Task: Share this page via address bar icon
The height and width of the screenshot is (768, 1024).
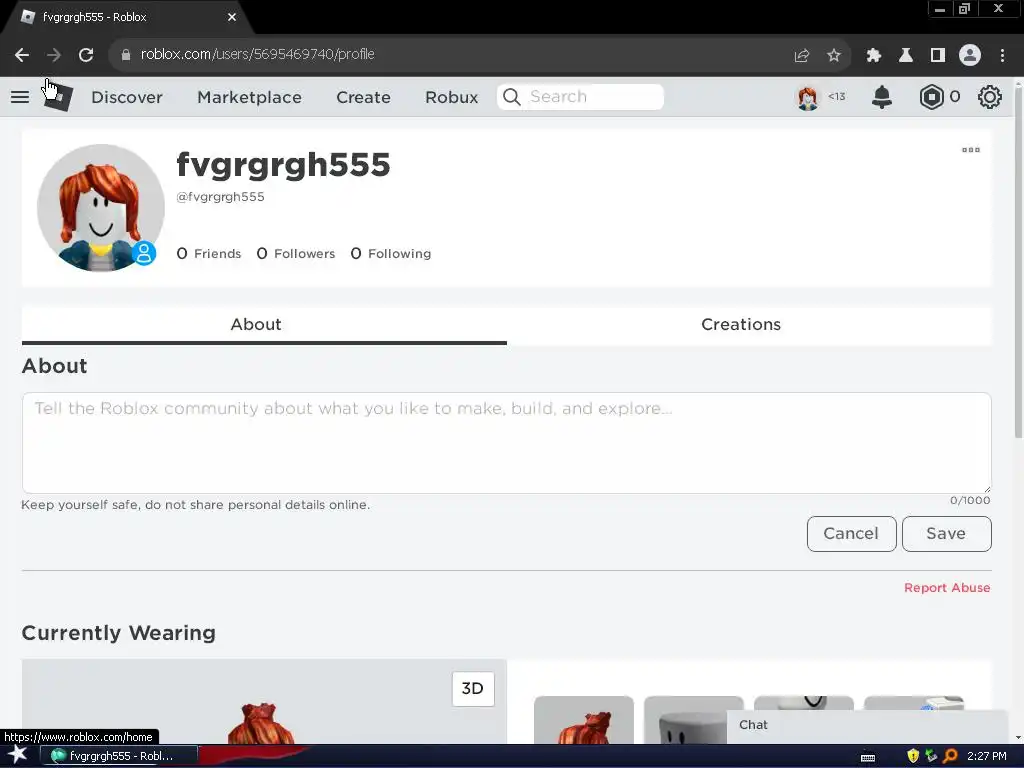Action: pyautogui.click(x=801, y=56)
